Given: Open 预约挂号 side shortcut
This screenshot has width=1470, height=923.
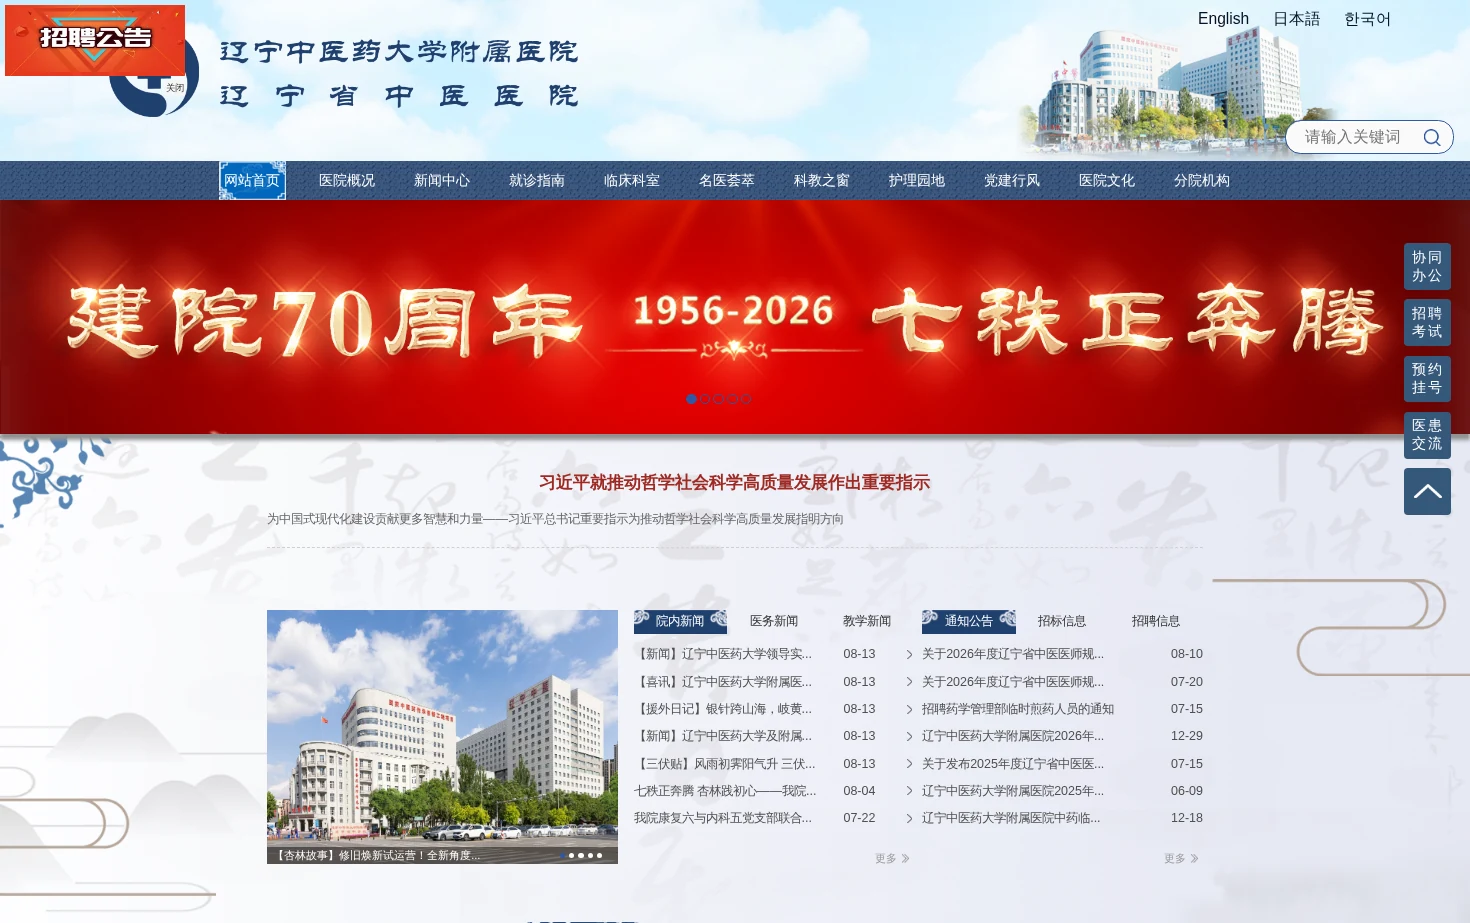Looking at the screenshot, I should click(1427, 378).
